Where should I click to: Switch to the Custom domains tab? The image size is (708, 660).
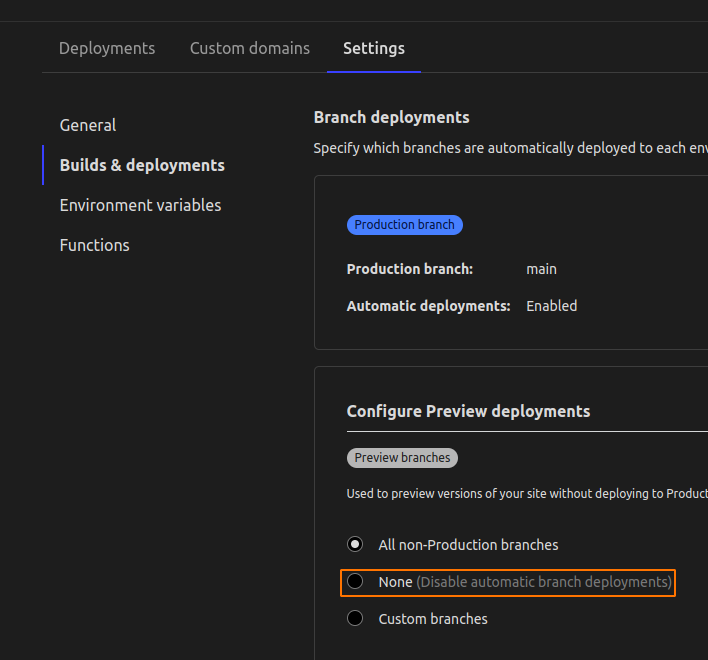click(249, 48)
